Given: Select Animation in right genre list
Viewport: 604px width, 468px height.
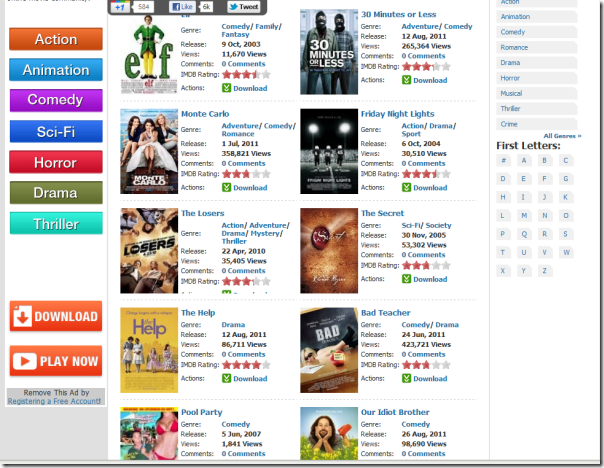Looking at the screenshot, I should pyautogui.click(x=537, y=17).
